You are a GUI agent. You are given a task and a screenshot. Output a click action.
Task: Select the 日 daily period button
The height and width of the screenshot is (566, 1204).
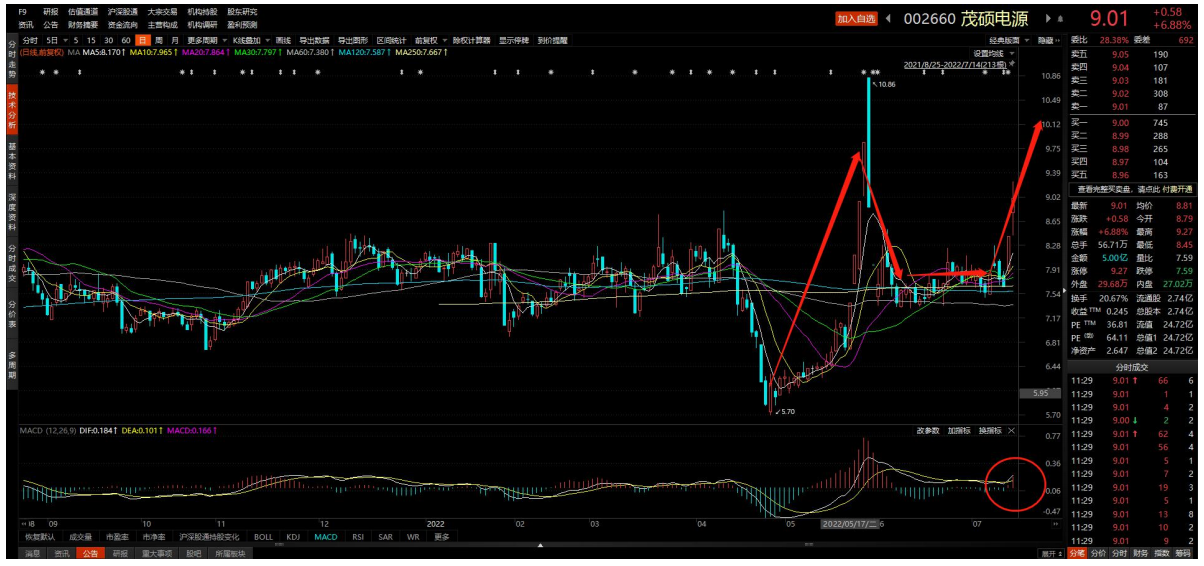coord(143,40)
